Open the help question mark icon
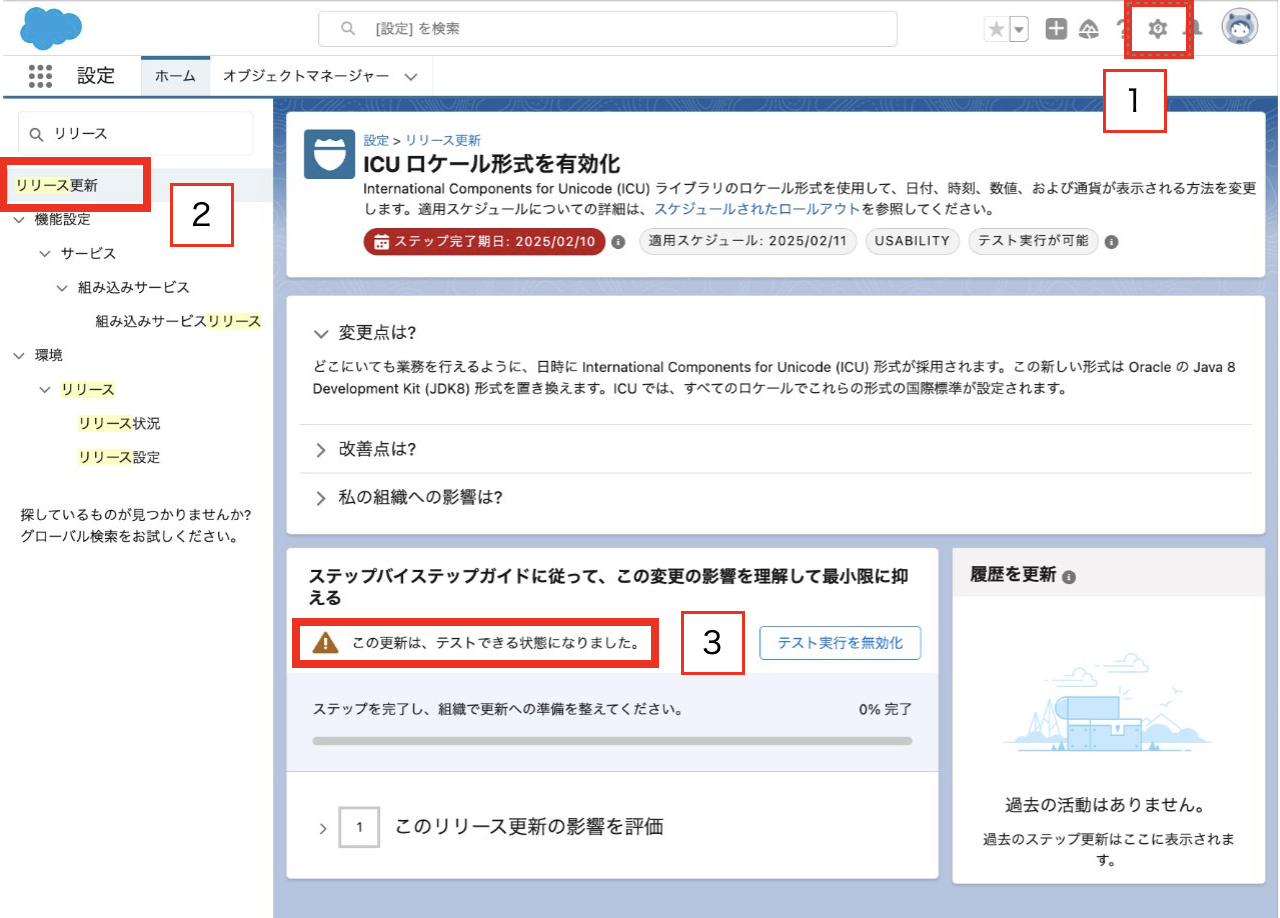The height and width of the screenshot is (918, 1280). coord(1120,29)
